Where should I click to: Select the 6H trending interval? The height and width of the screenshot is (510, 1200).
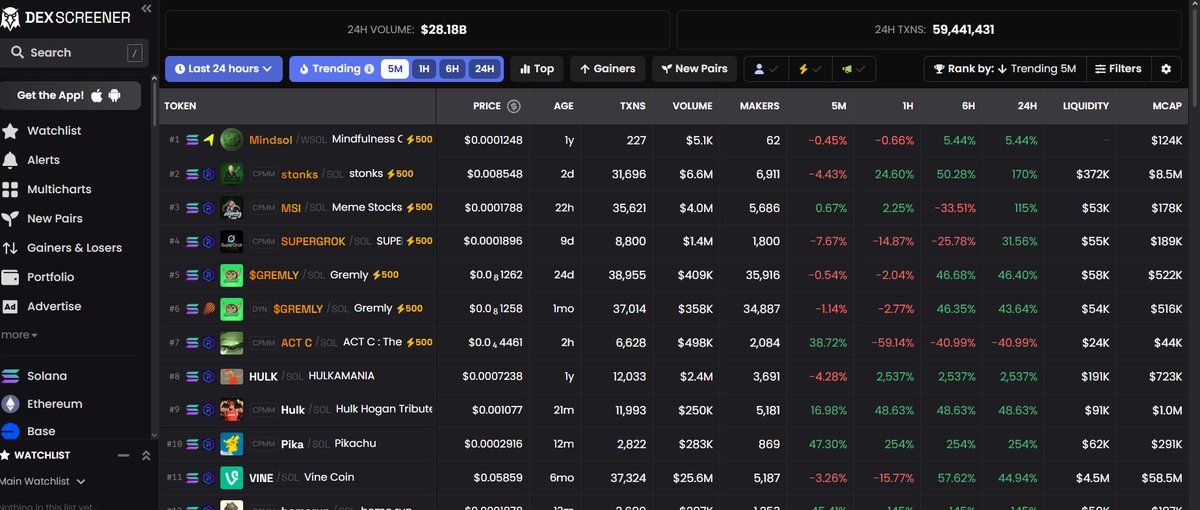(453, 69)
